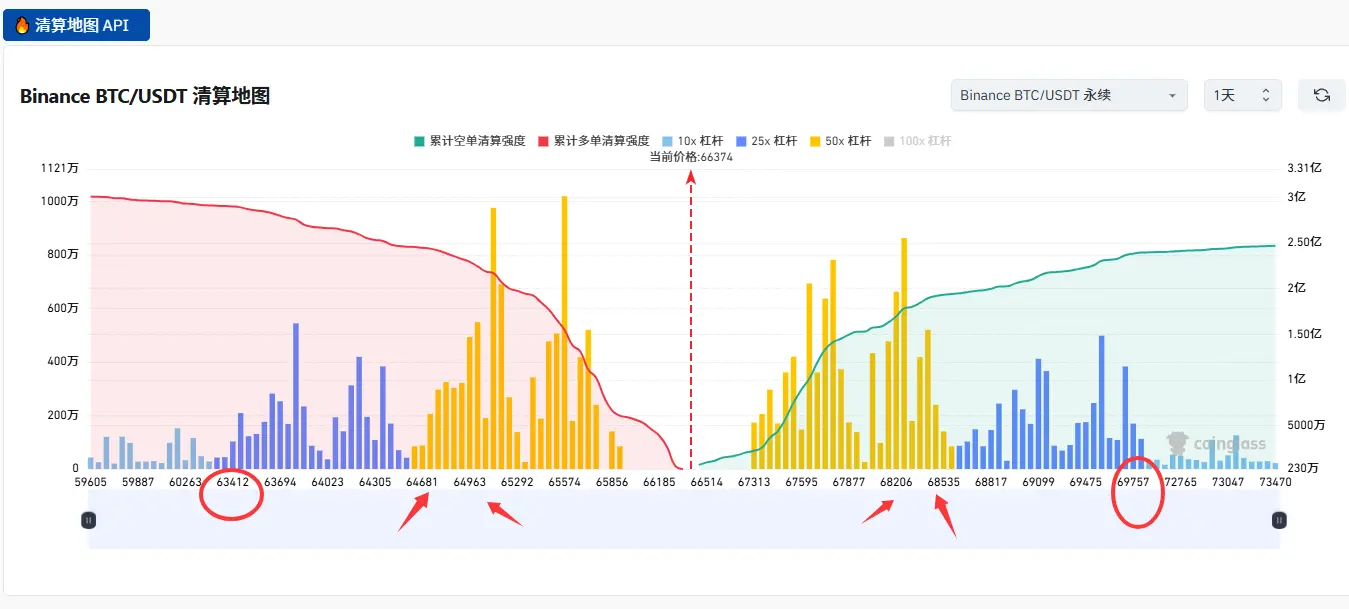Click the left axis value 1000万

tap(60, 201)
